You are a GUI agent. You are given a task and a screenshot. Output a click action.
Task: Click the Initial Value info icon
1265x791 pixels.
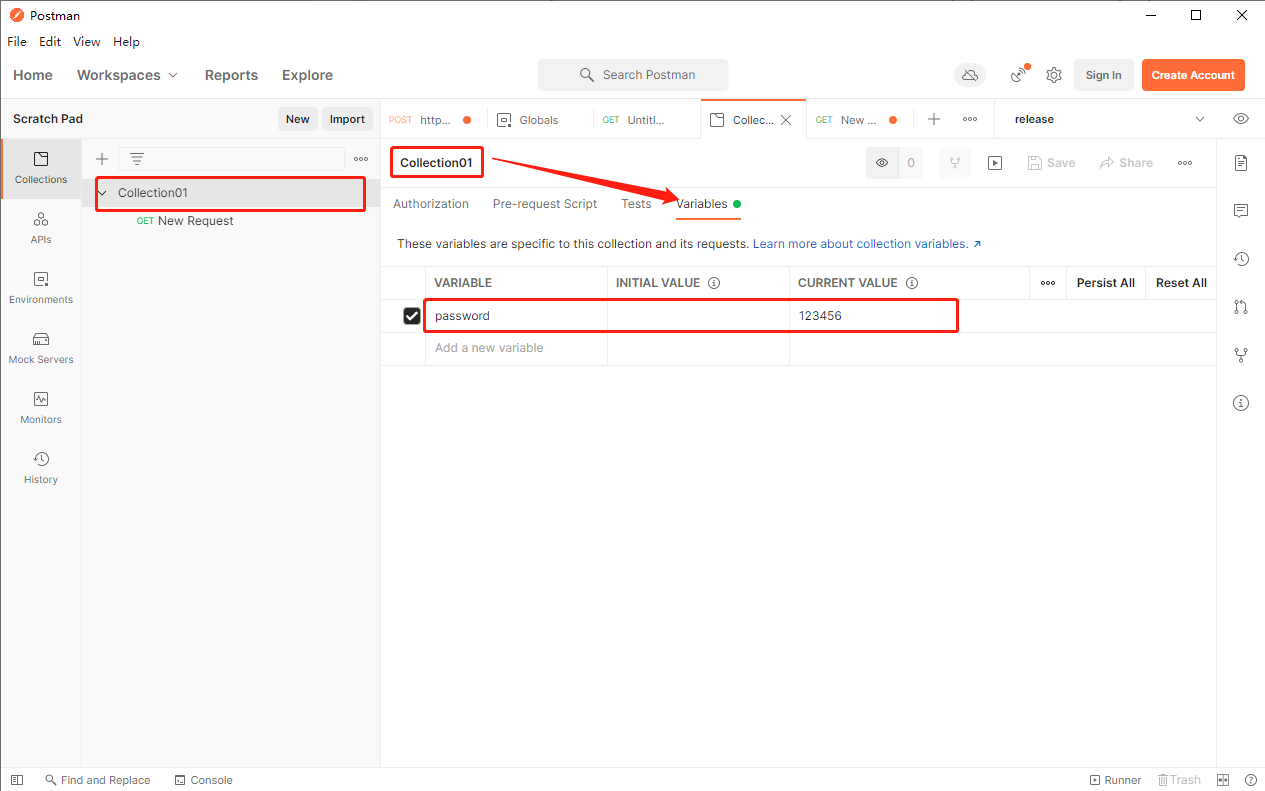click(x=714, y=283)
